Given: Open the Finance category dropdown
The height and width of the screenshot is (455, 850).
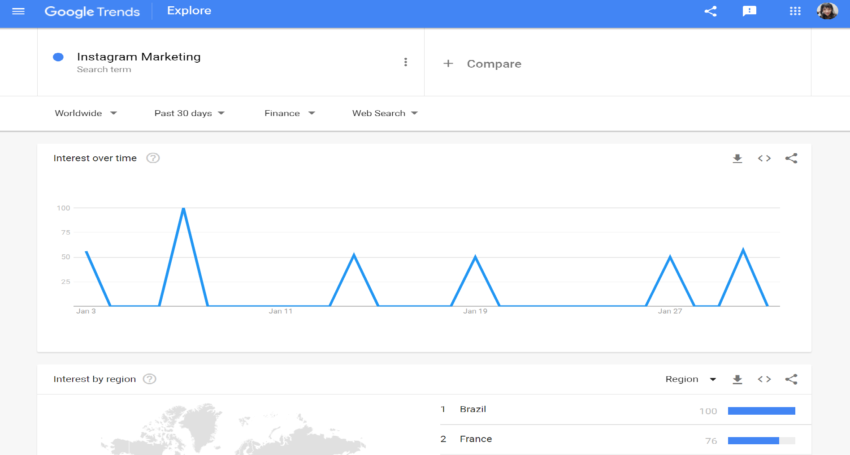Looking at the screenshot, I should click(x=289, y=113).
